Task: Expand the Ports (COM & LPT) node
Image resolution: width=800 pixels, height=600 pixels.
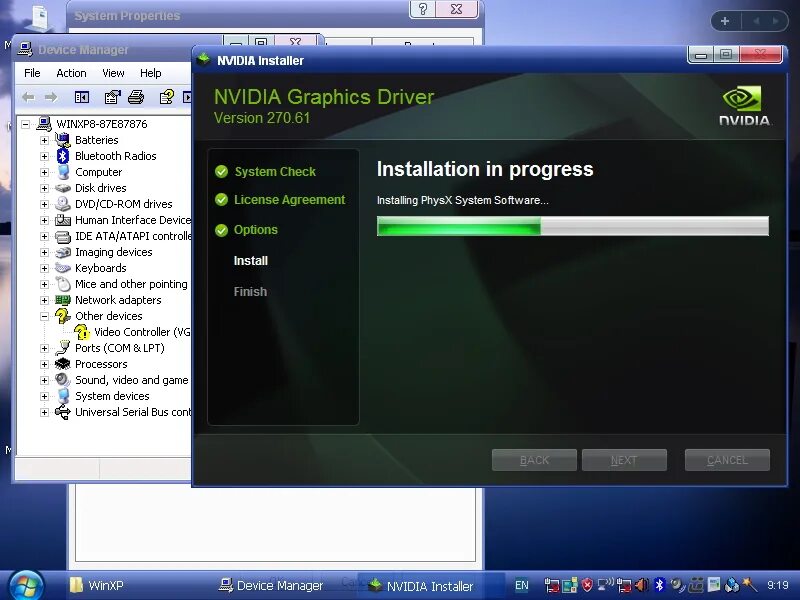Action: pos(44,348)
